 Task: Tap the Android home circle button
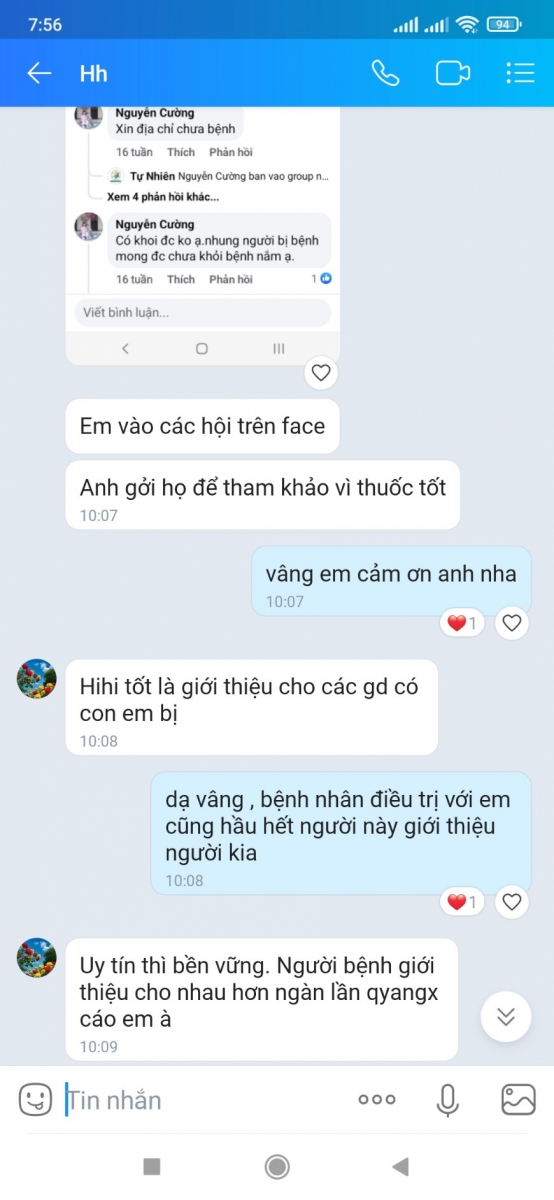pyautogui.click(x=277, y=1166)
